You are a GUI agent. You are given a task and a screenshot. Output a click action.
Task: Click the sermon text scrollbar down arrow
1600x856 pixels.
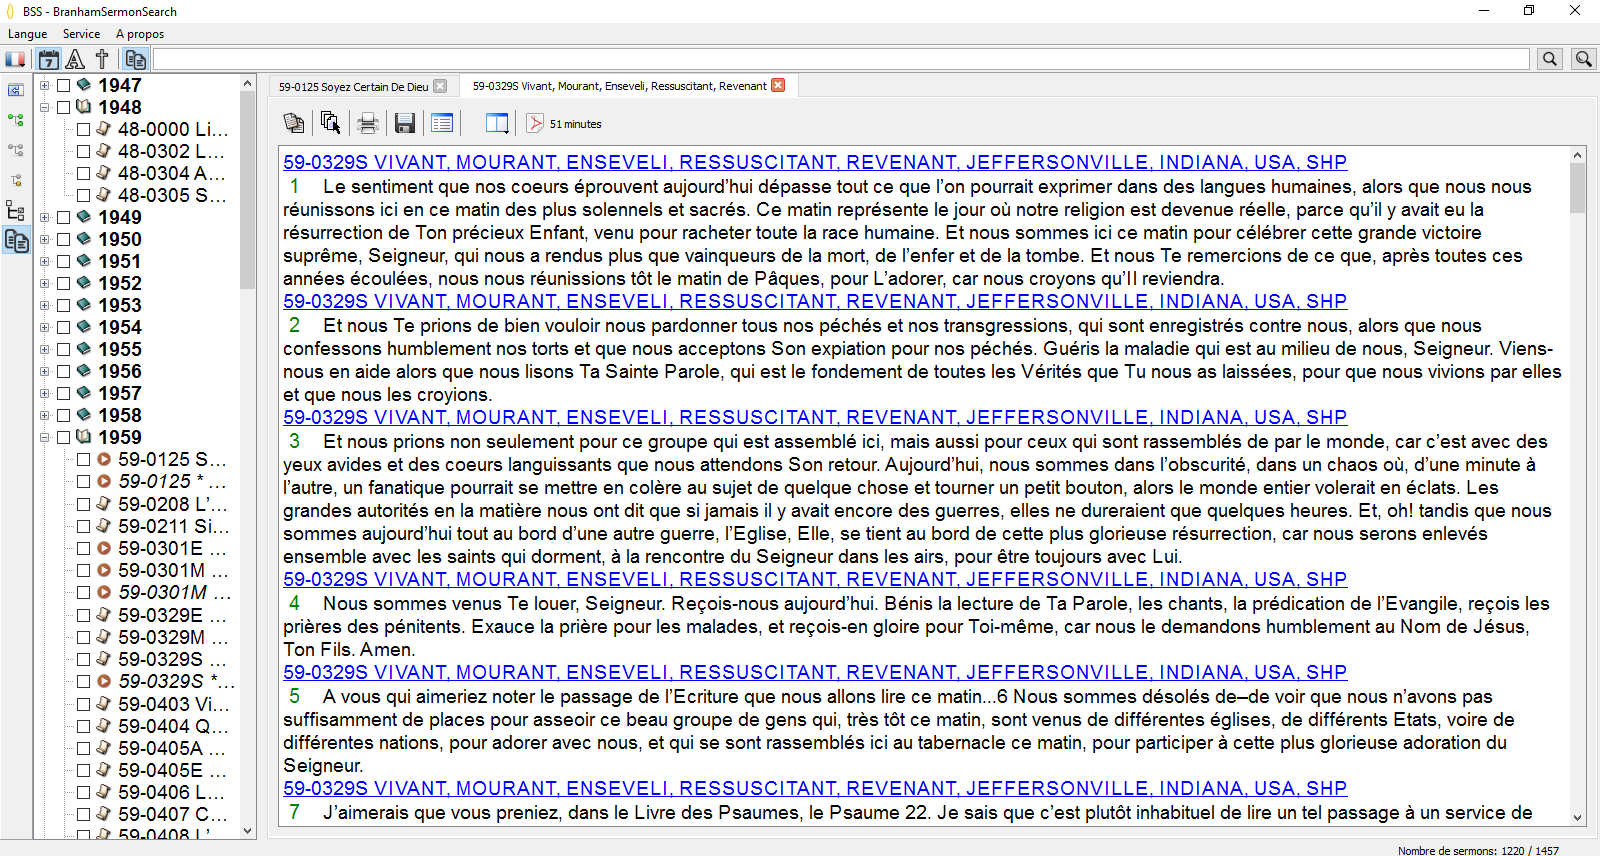[1578, 817]
